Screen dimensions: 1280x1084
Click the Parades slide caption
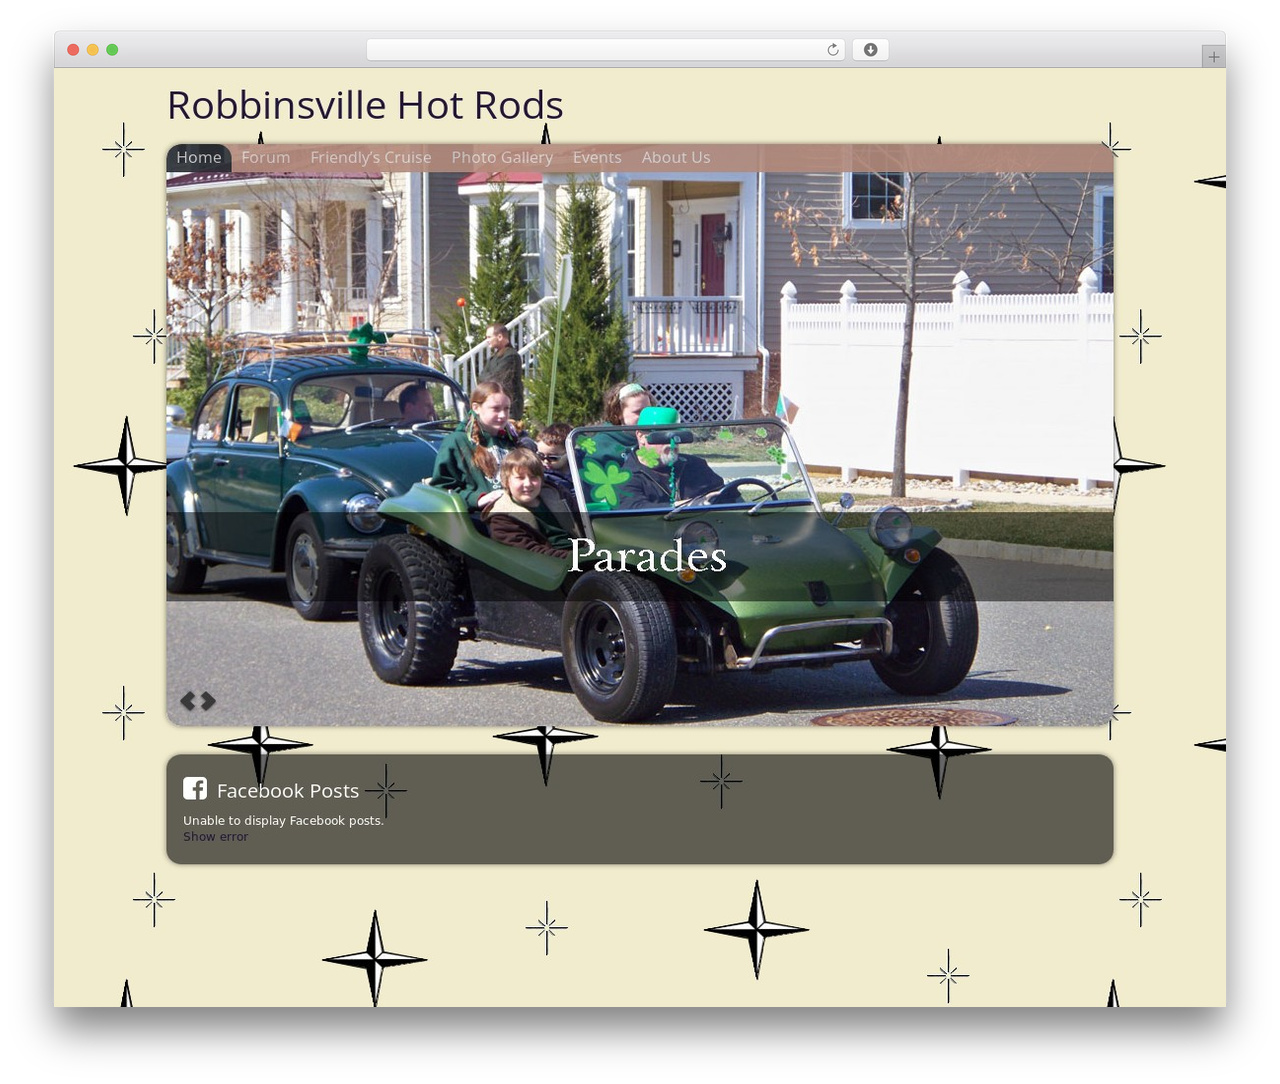point(647,556)
